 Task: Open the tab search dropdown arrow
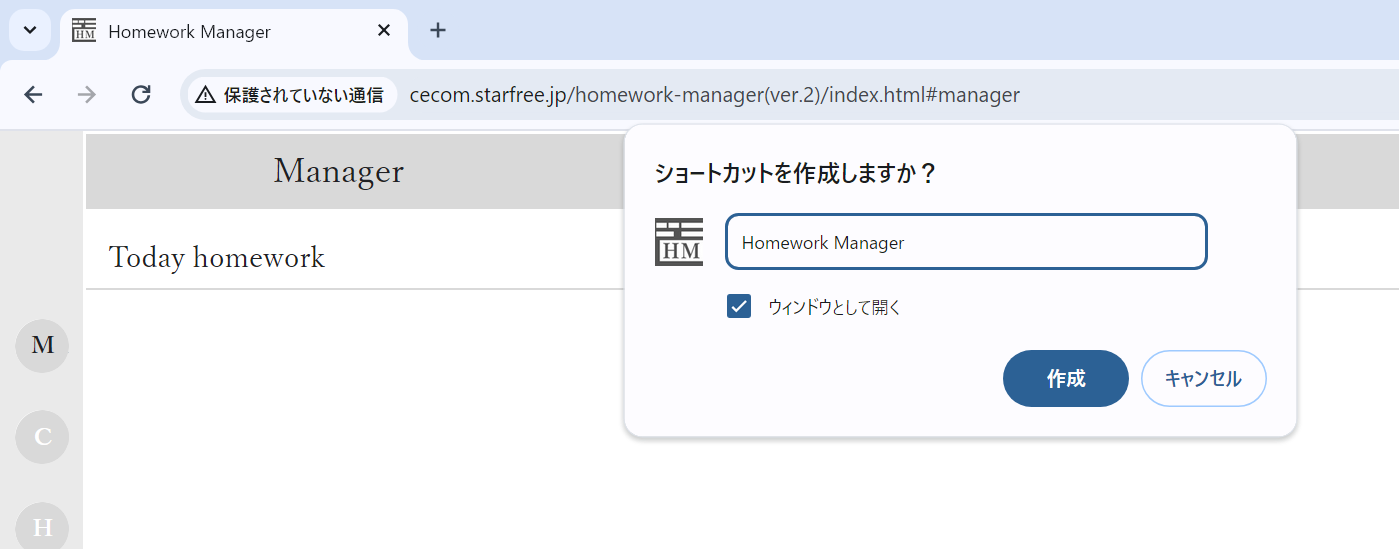30,30
